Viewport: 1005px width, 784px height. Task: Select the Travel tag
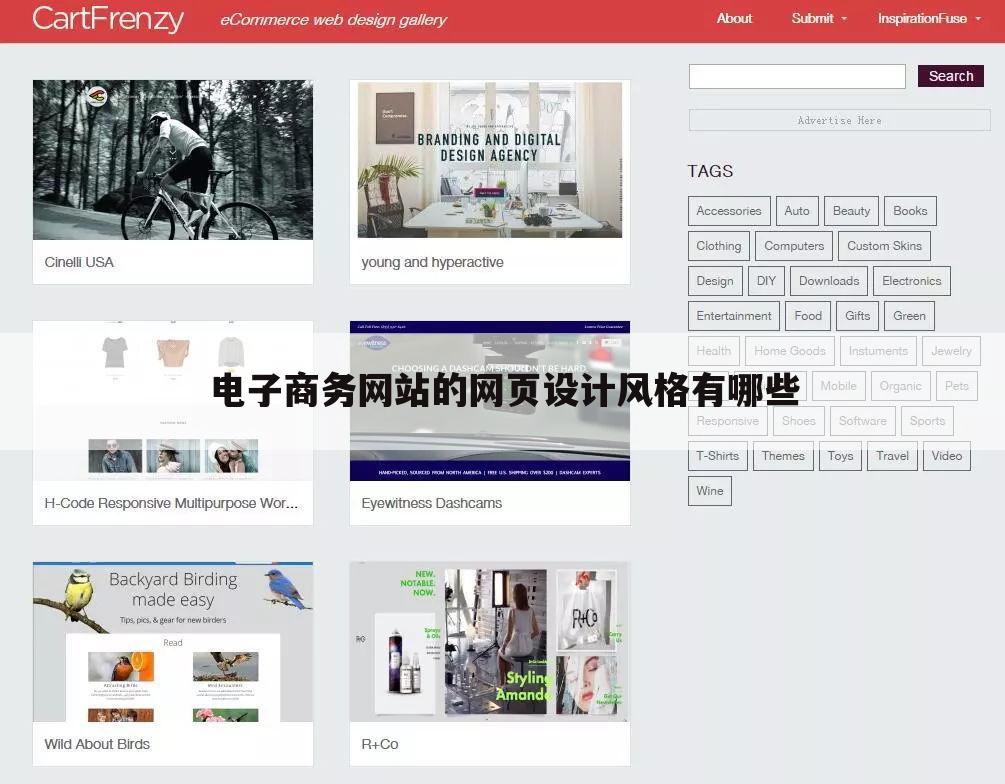(x=891, y=456)
